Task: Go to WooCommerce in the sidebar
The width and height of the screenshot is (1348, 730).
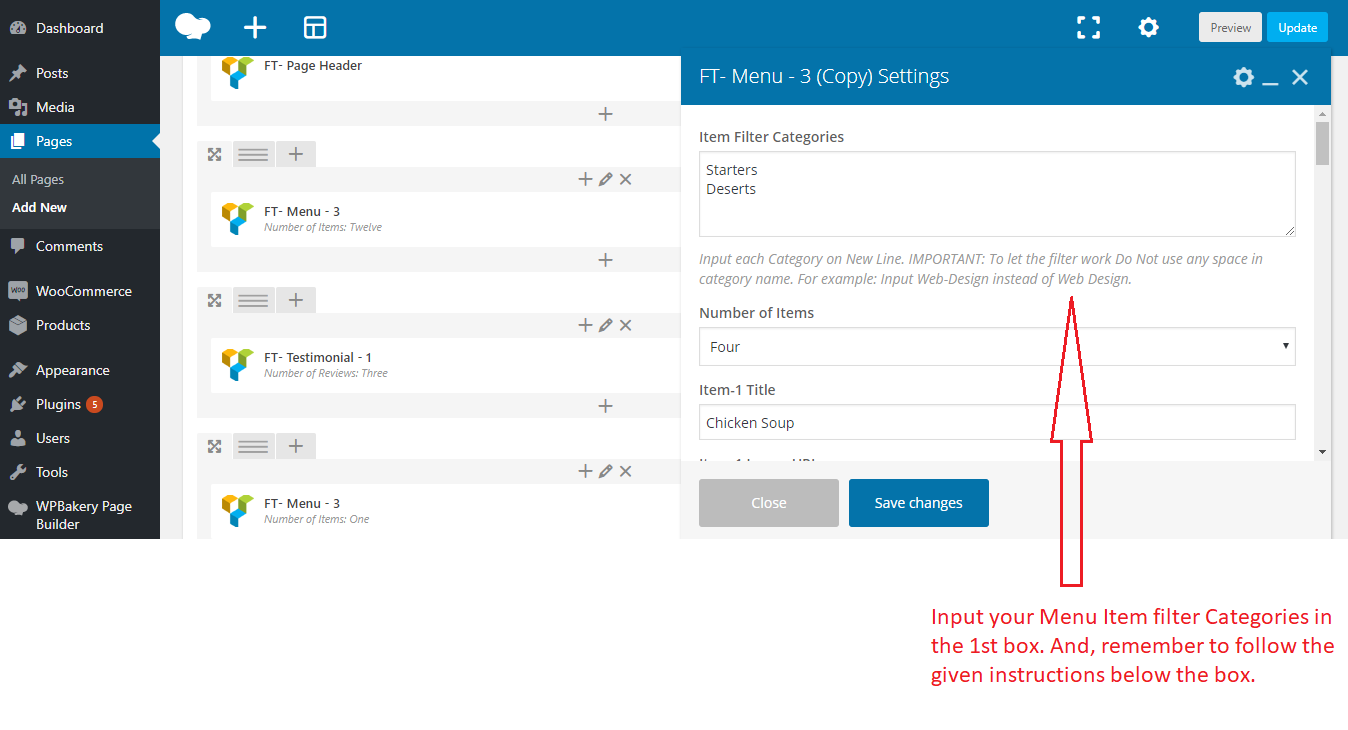Action: pos(83,291)
